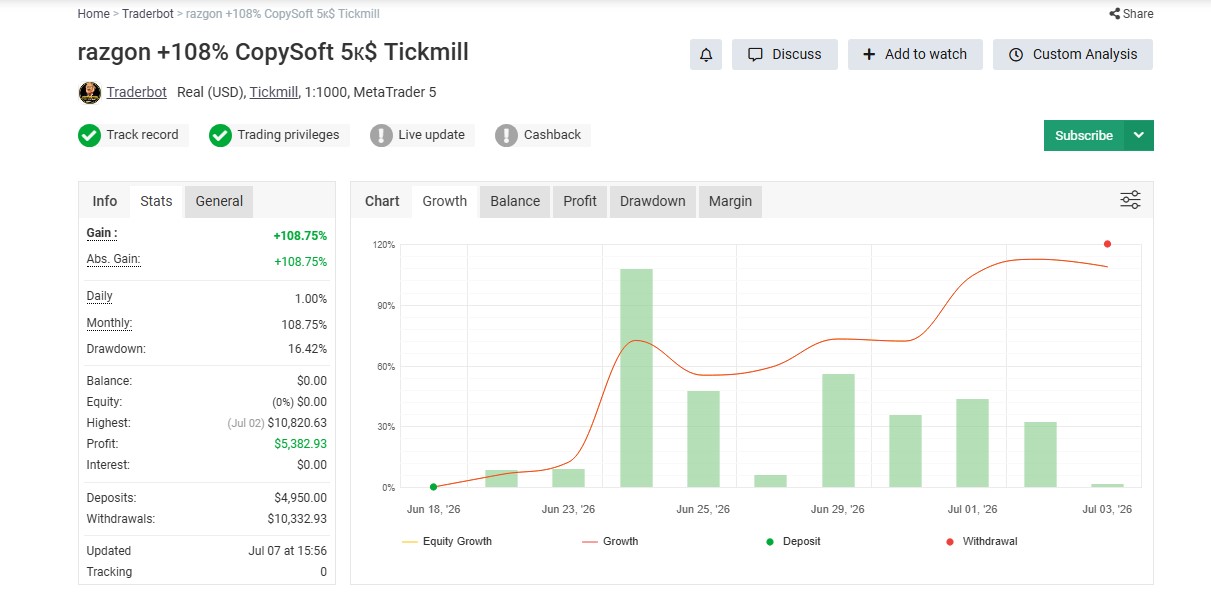Click the Abs. Gain label
1211x603 pixels.
113,259
